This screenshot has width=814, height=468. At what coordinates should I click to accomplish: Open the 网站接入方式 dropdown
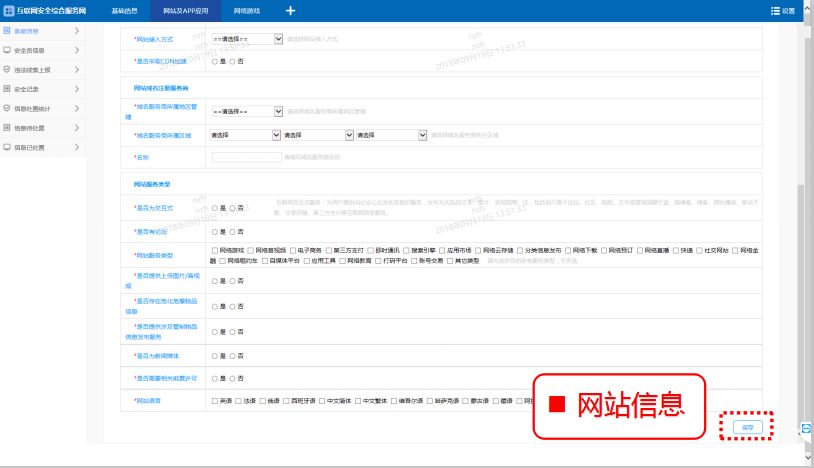pos(247,39)
